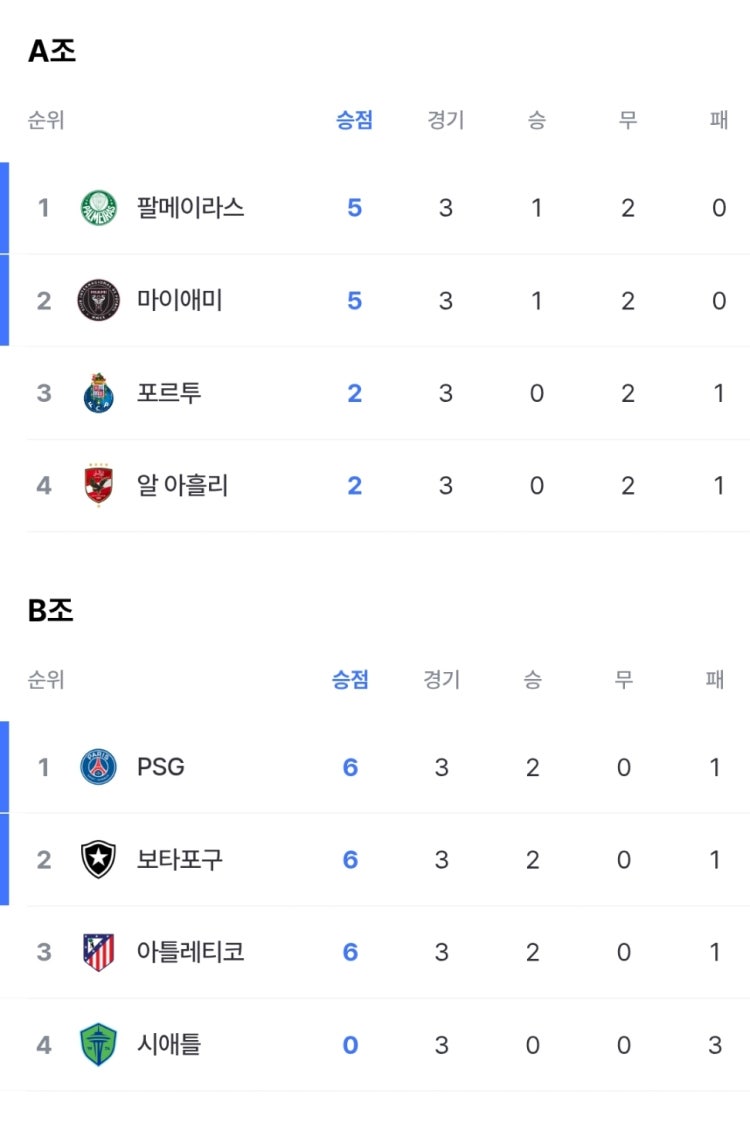Select the B조 group heading
This screenshot has height=1121, width=750.
(51, 610)
